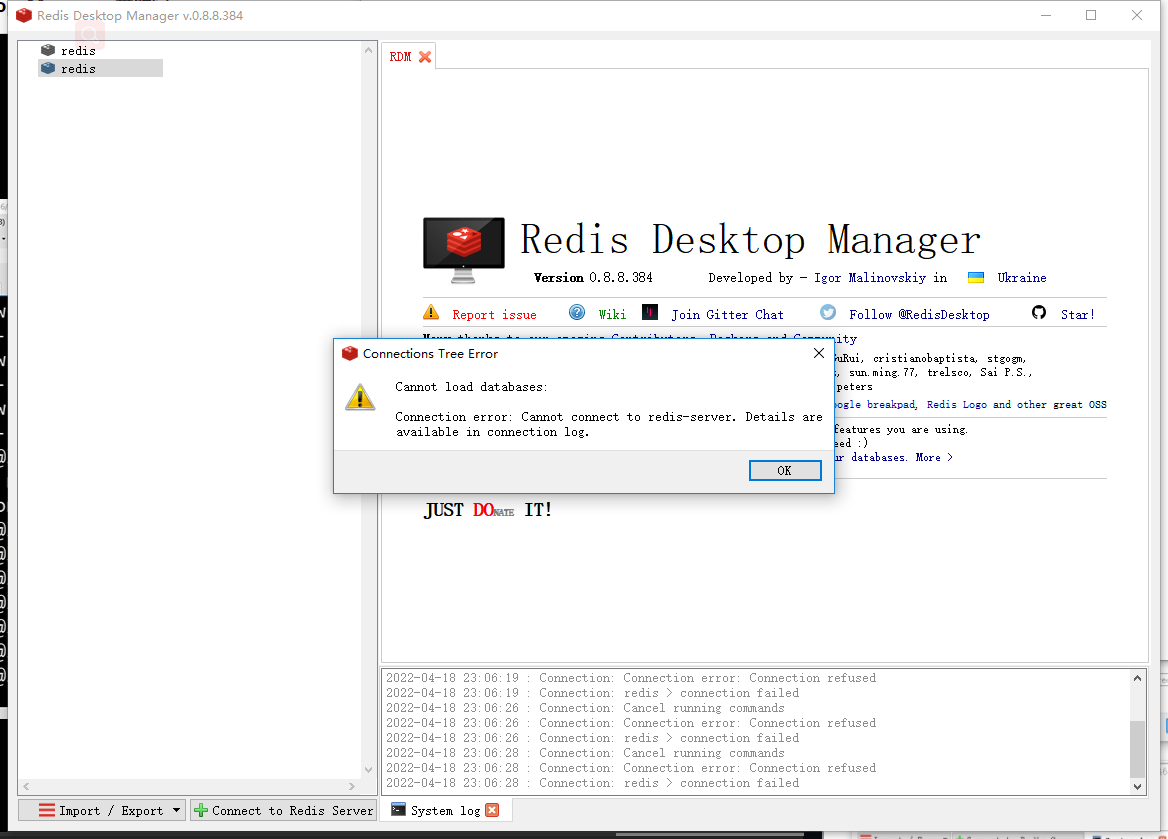
Task: Click the 23:06:28 'redis > connection failed' log line
Action: point(592,782)
